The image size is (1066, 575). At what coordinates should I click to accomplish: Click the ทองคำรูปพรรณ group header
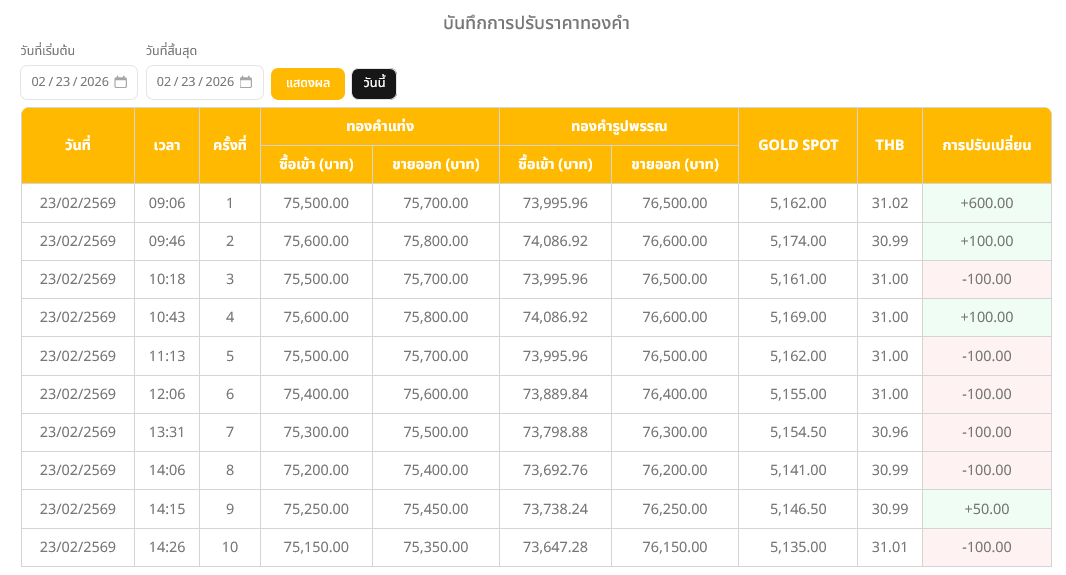click(618, 127)
